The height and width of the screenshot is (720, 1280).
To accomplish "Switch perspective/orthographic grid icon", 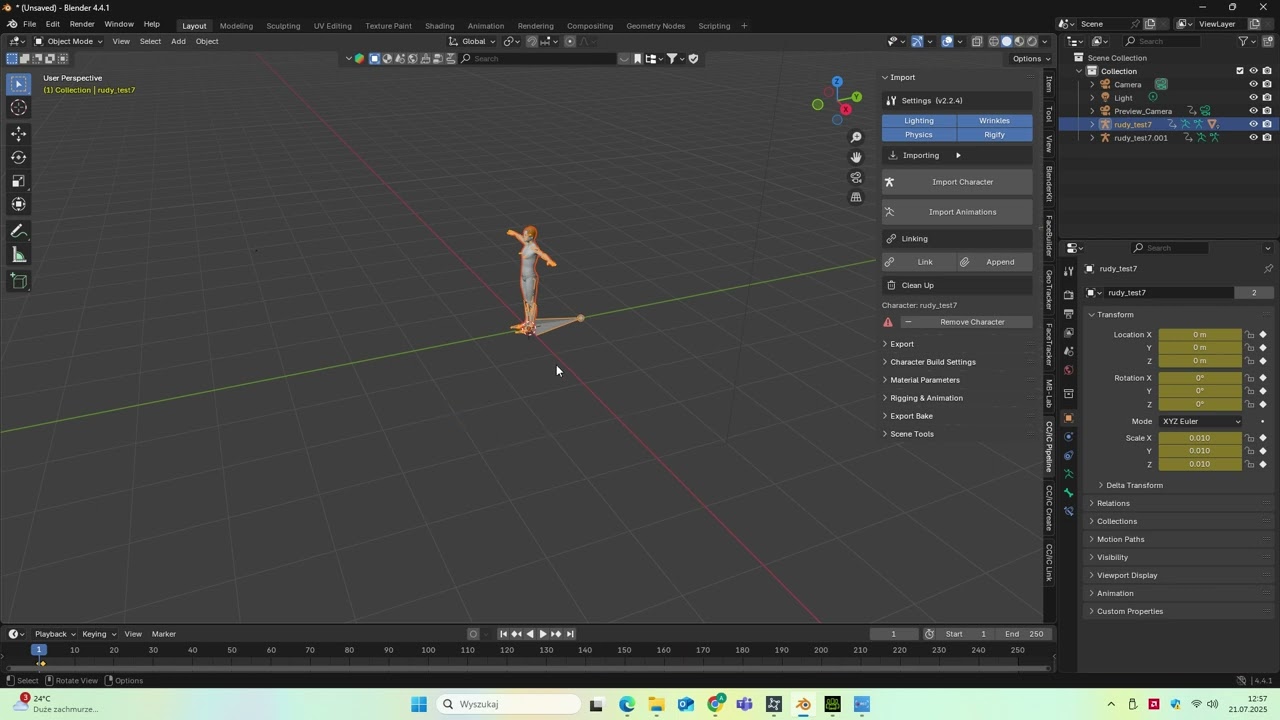I will [856, 197].
